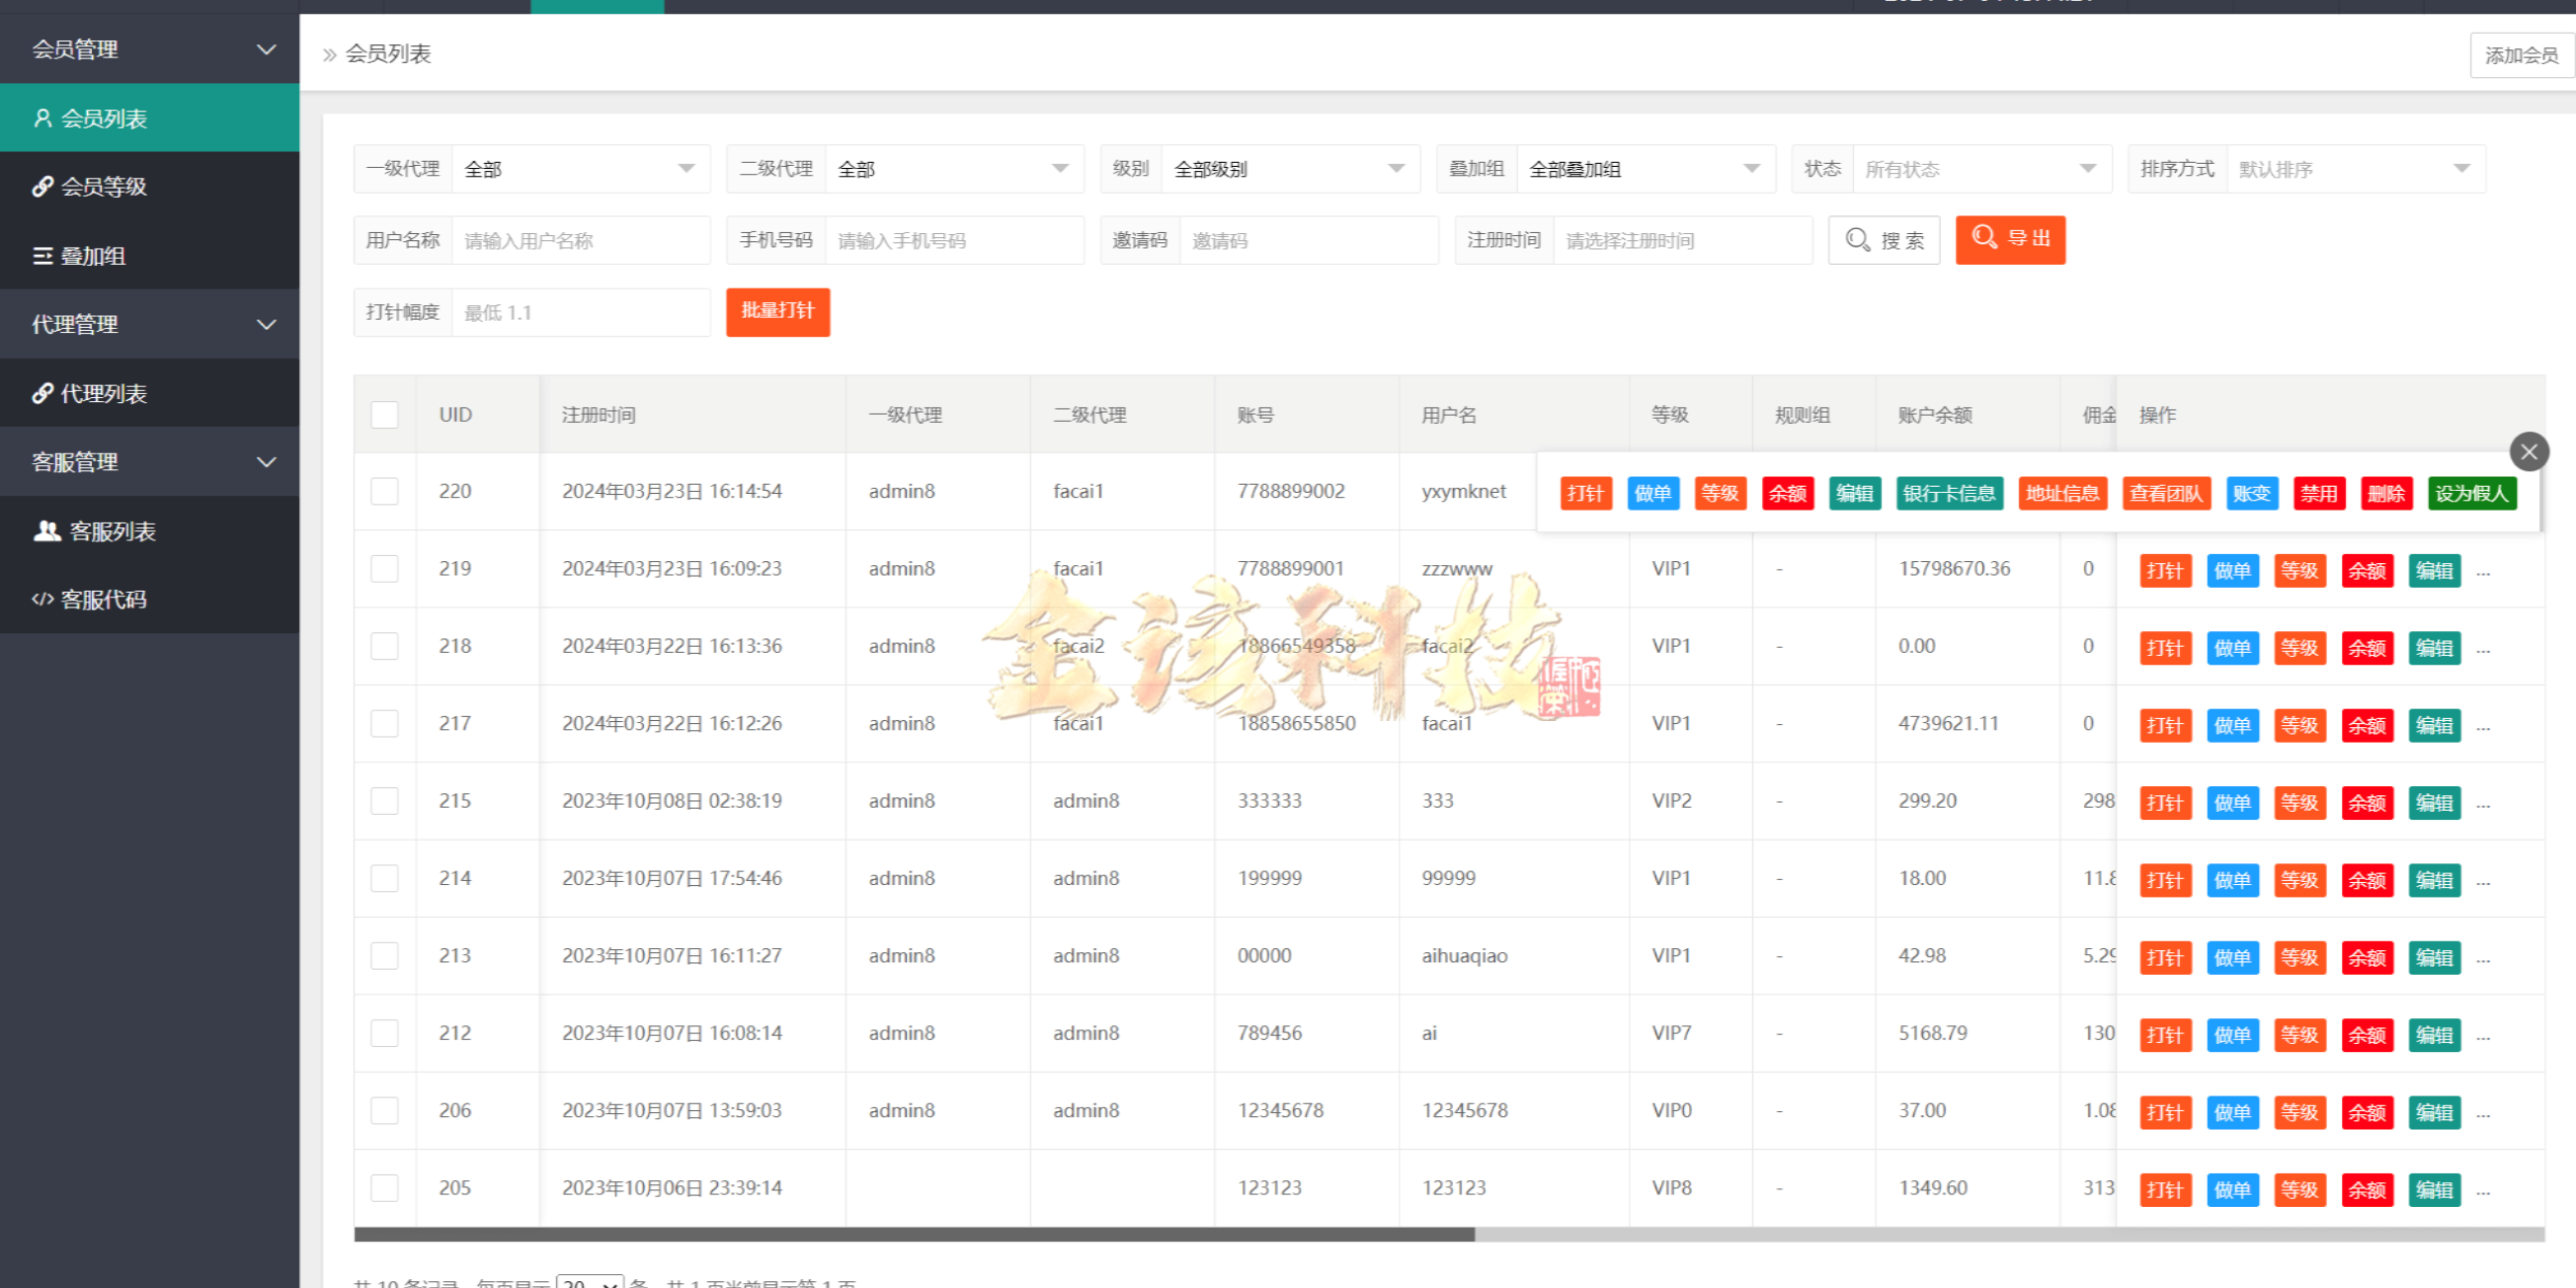This screenshot has height=1288, width=2576.
Task: Select the checkbox for UID 220
Action: click(x=384, y=491)
